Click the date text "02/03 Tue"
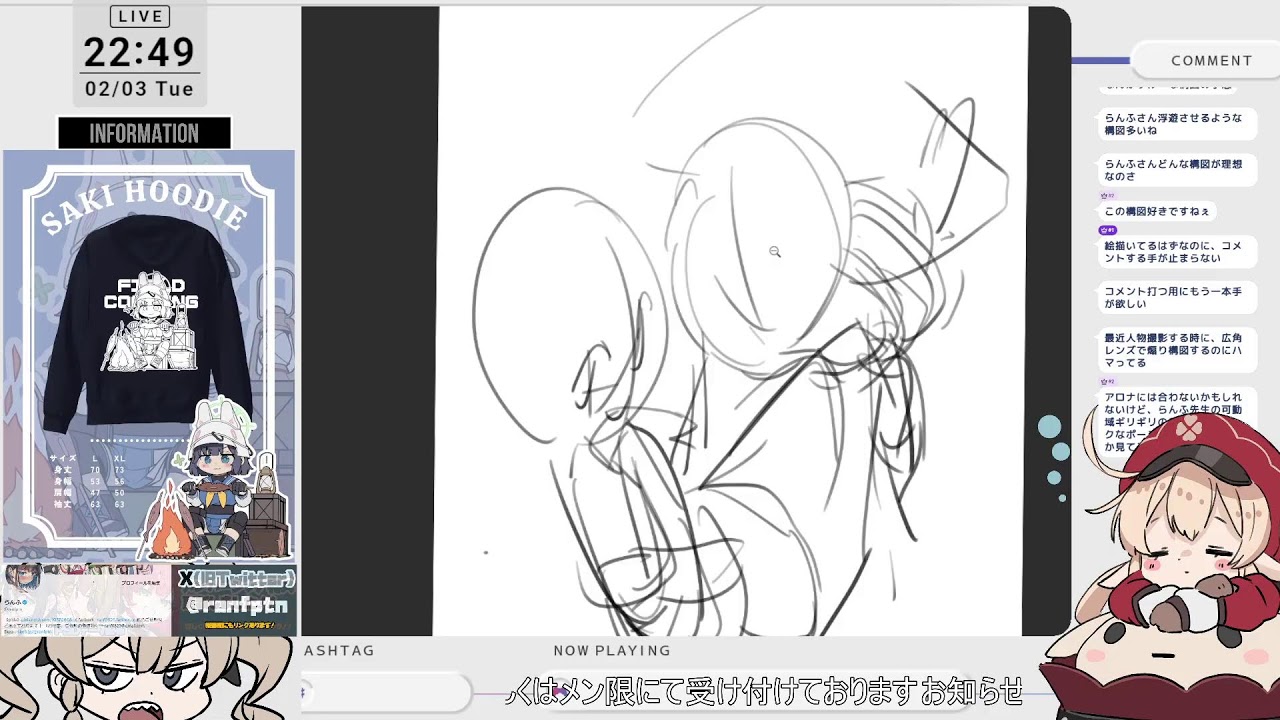This screenshot has width=1280, height=720. (139, 89)
